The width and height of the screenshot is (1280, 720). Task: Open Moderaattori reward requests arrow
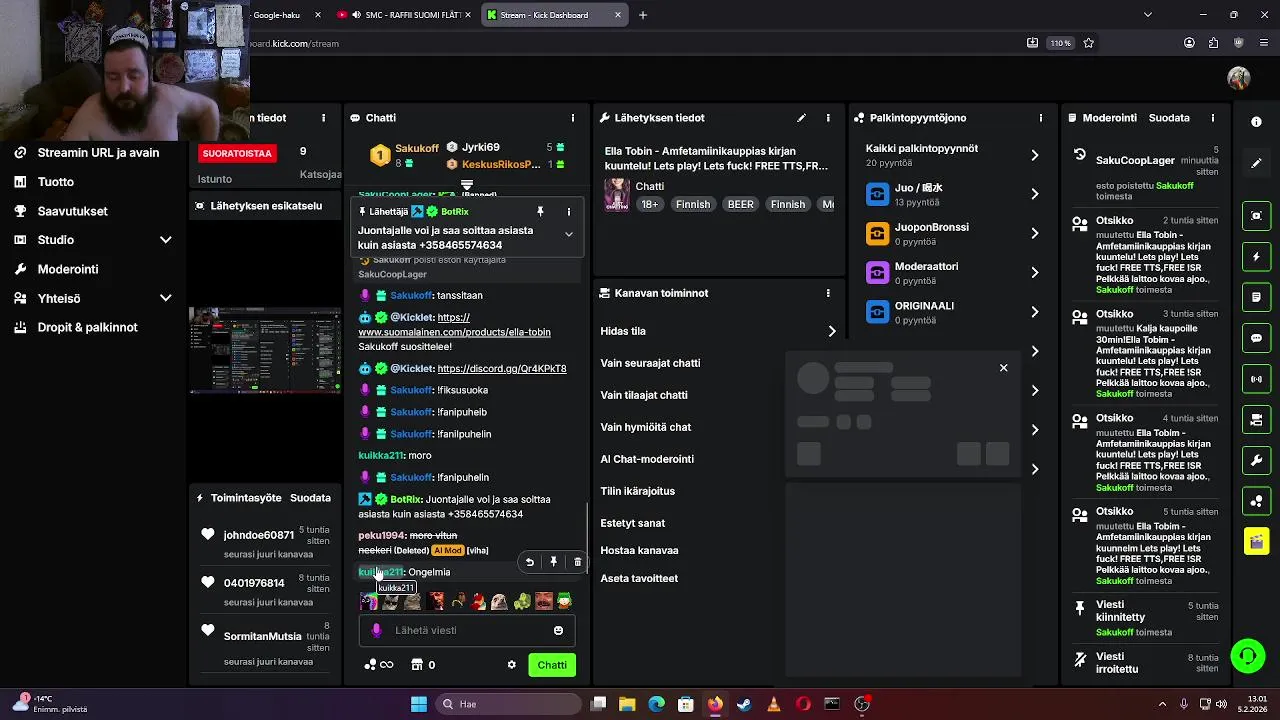[x=1034, y=272]
